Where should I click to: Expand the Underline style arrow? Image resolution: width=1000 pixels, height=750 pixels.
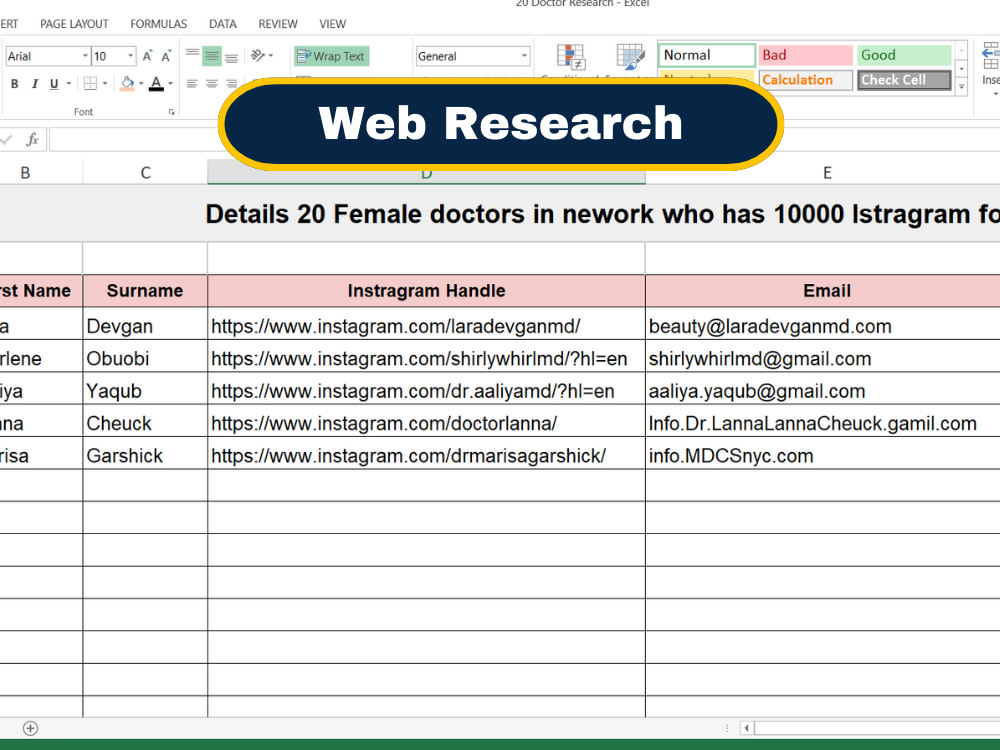(x=68, y=84)
